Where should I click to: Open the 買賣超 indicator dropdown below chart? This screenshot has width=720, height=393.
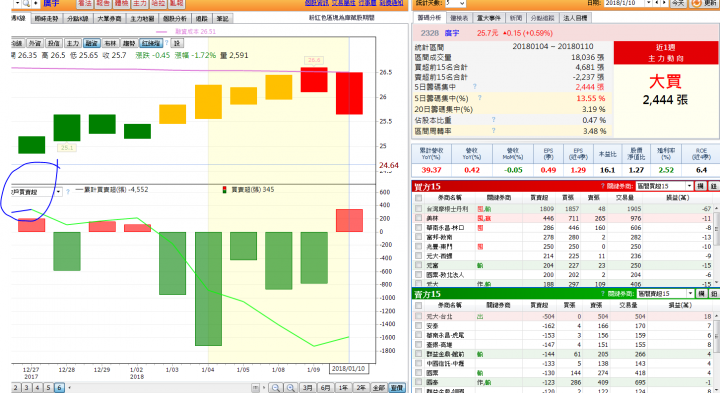pos(36,192)
